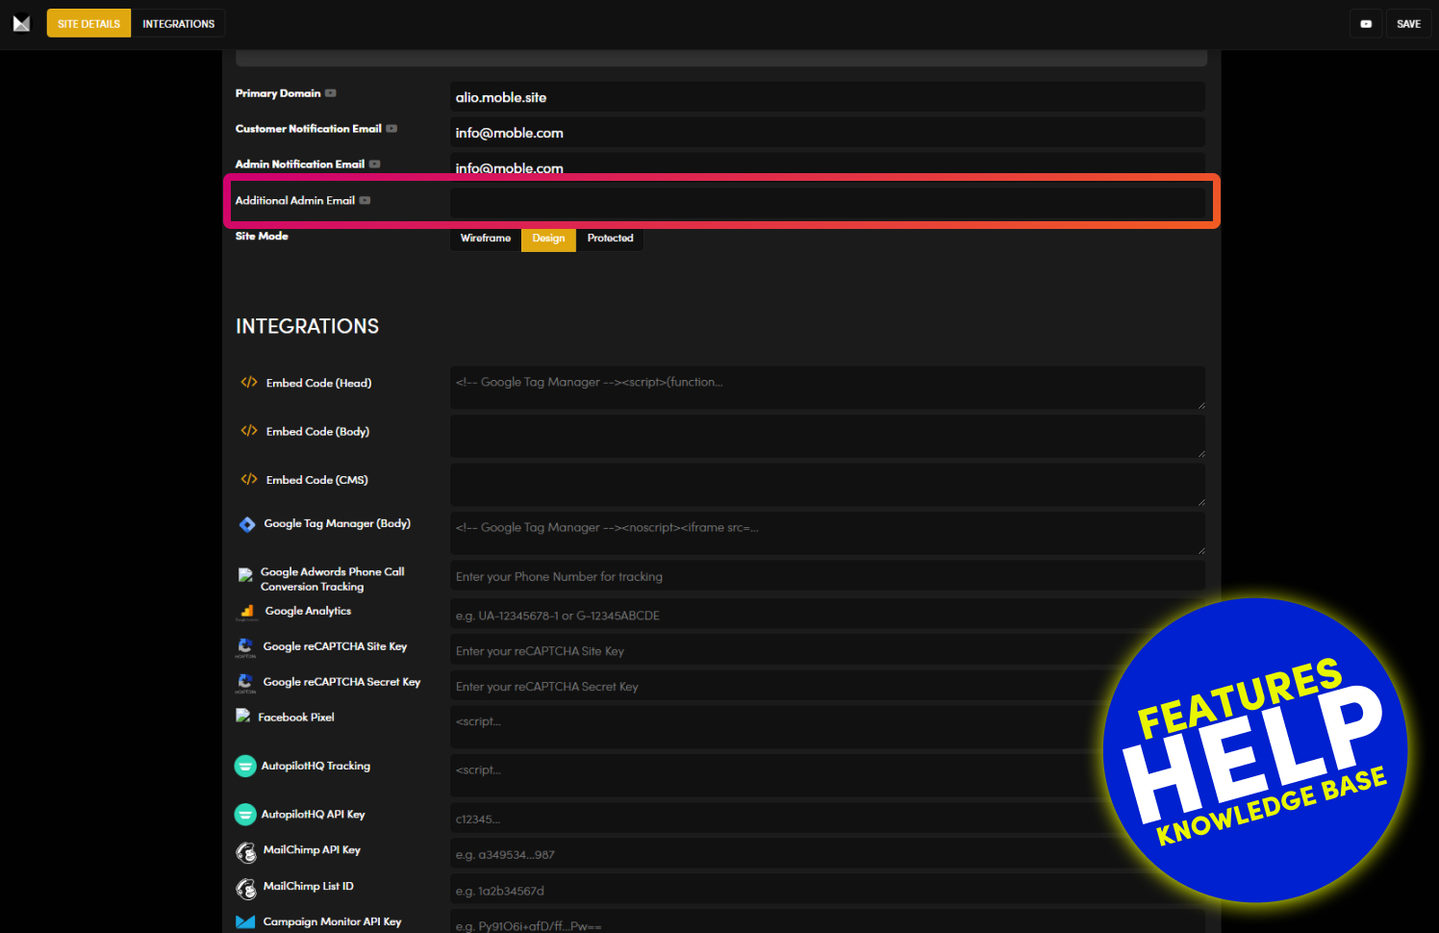
Task: Click the Additional Admin Email field
Action: click(x=826, y=203)
